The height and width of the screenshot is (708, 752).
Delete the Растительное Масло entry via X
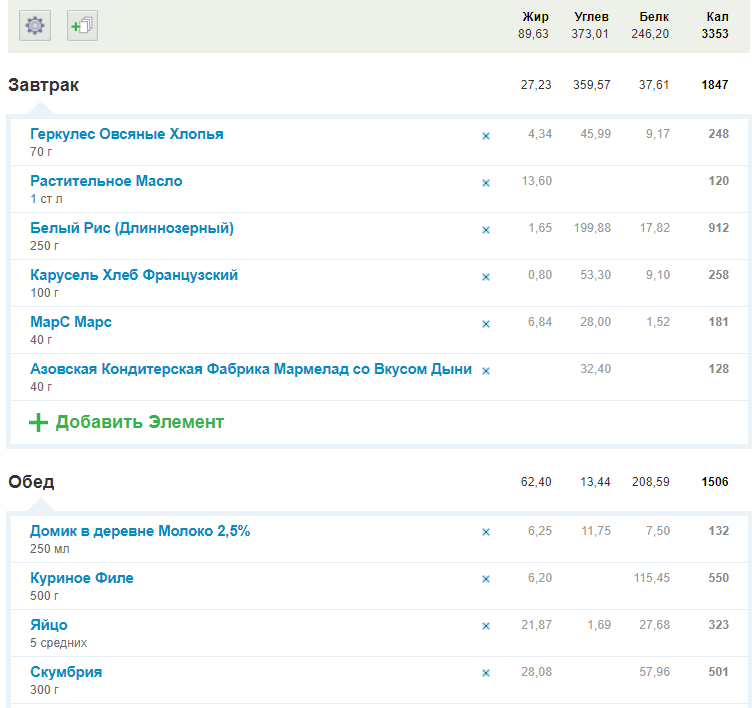486,183
